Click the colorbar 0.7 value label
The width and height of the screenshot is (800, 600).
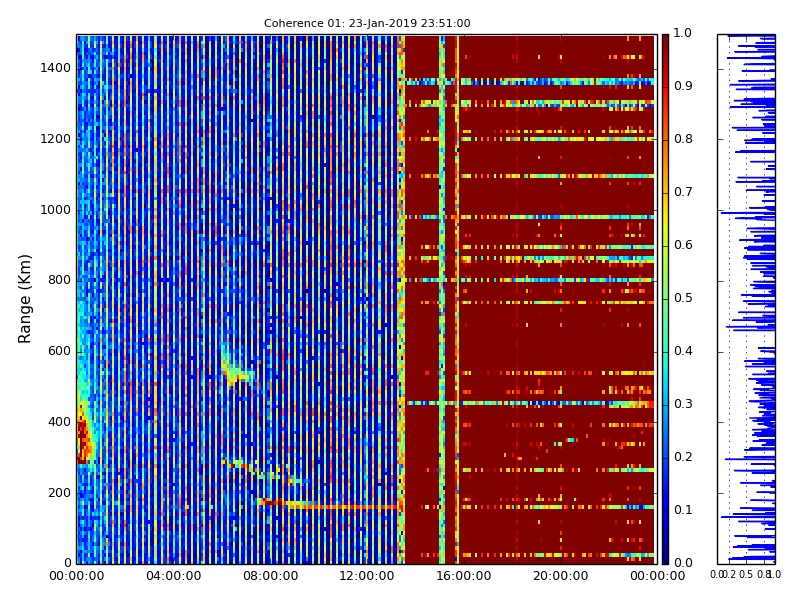tap(683, 192)
